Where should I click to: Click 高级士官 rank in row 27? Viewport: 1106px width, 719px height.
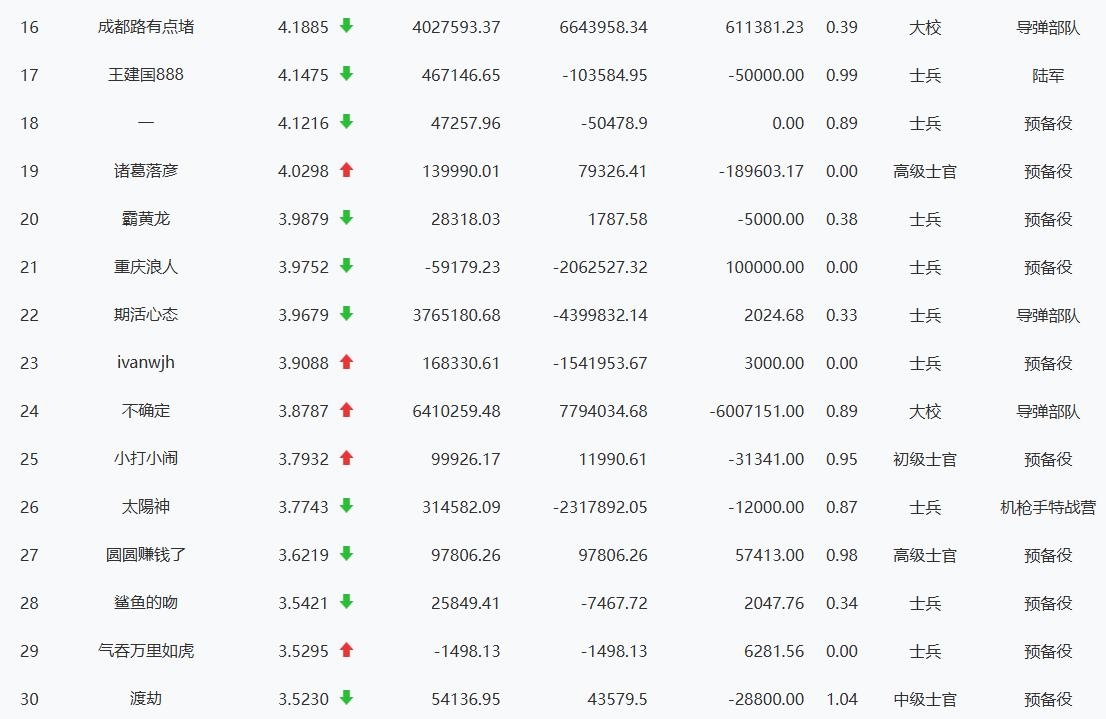(925, 555)
